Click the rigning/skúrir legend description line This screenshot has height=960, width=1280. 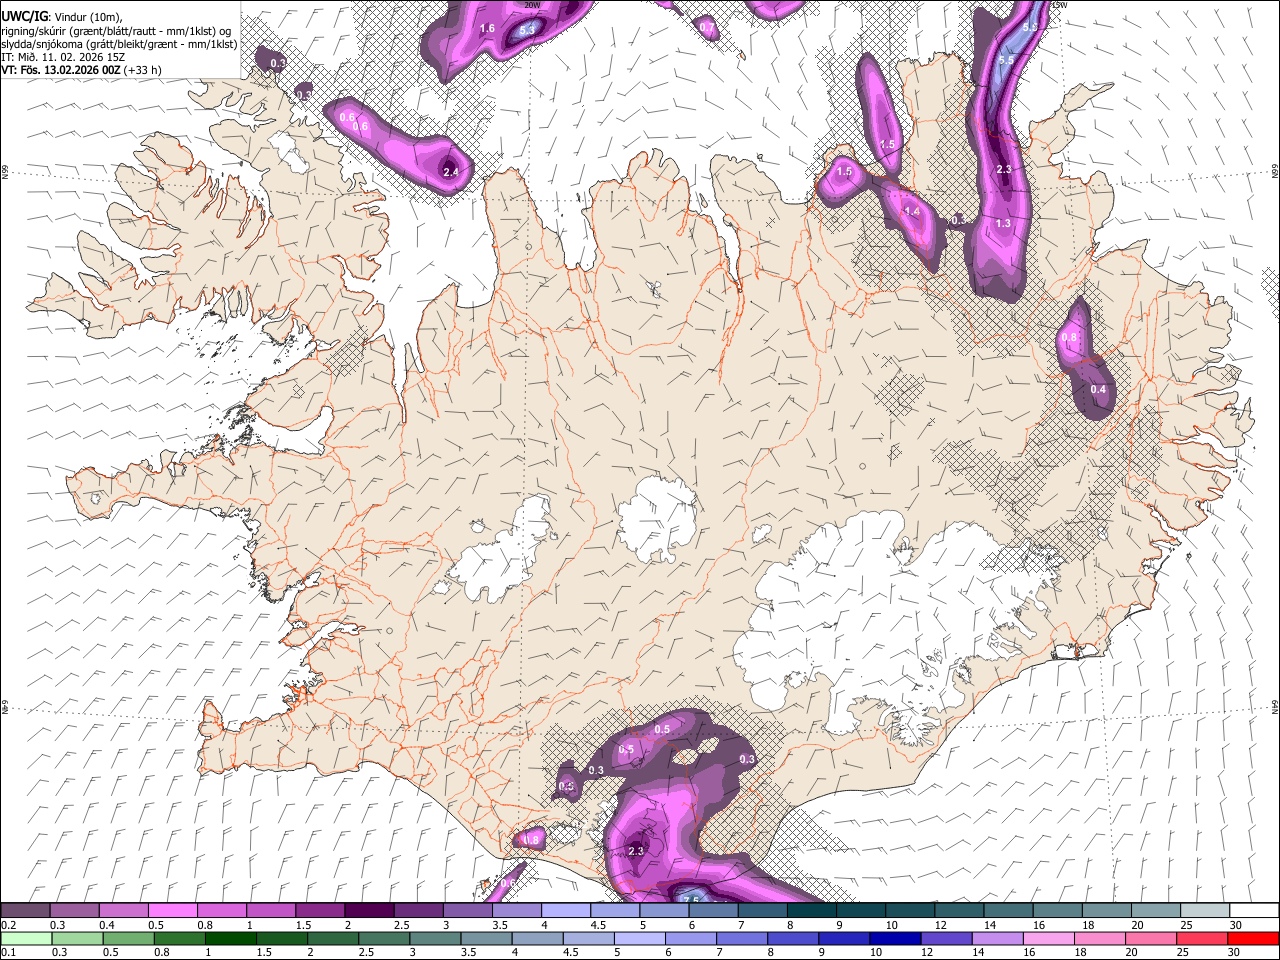click(116, 30)
